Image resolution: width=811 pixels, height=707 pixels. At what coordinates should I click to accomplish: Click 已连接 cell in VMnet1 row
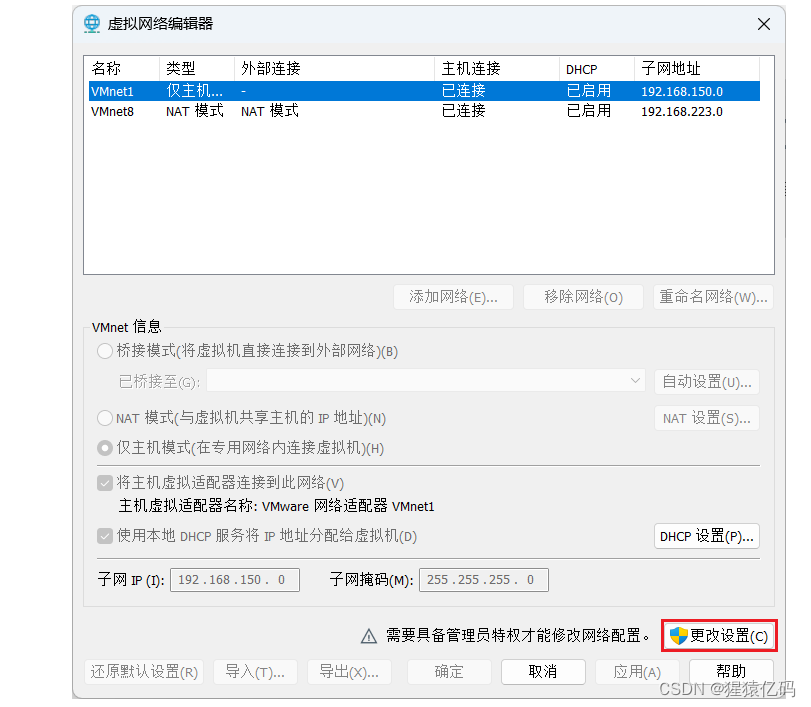coord(463,92)
